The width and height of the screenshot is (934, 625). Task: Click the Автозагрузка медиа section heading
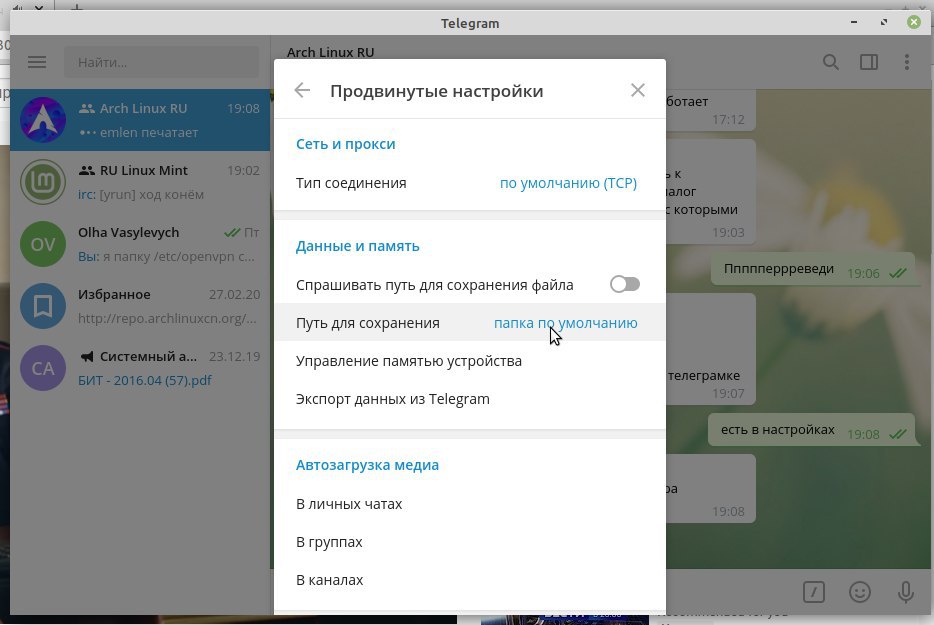367,465
